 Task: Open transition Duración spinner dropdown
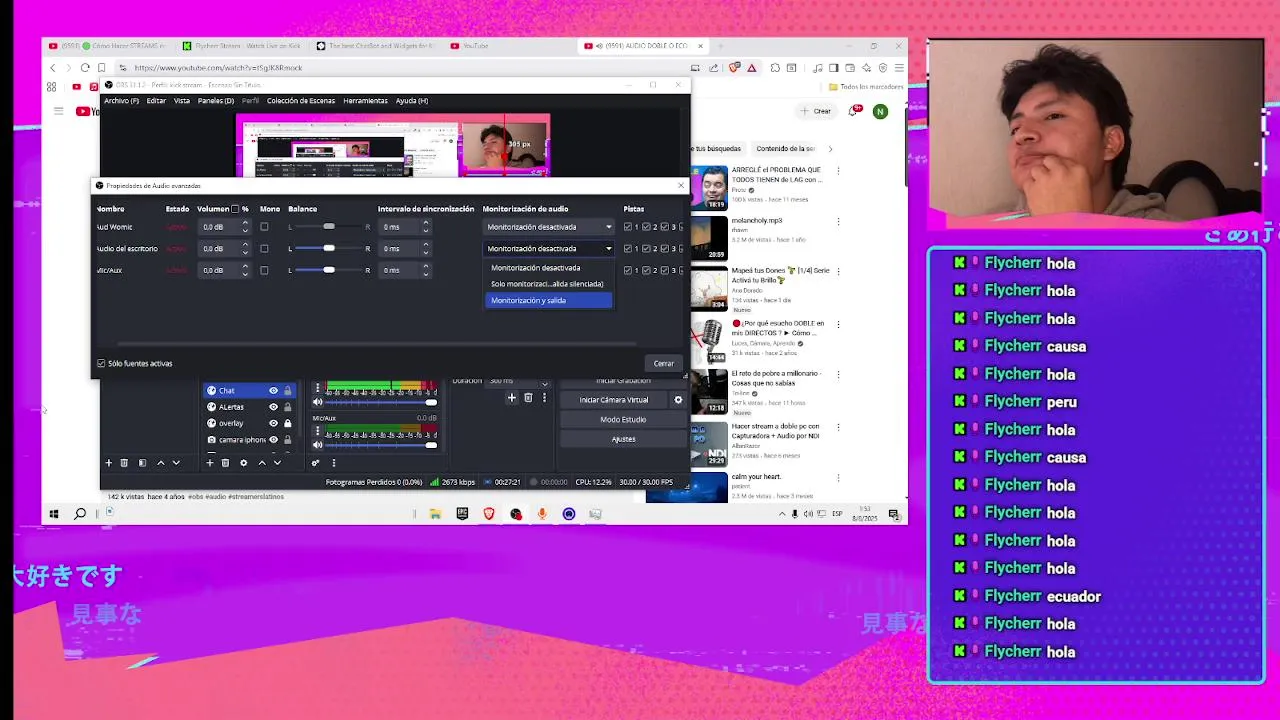coord(544,383)
